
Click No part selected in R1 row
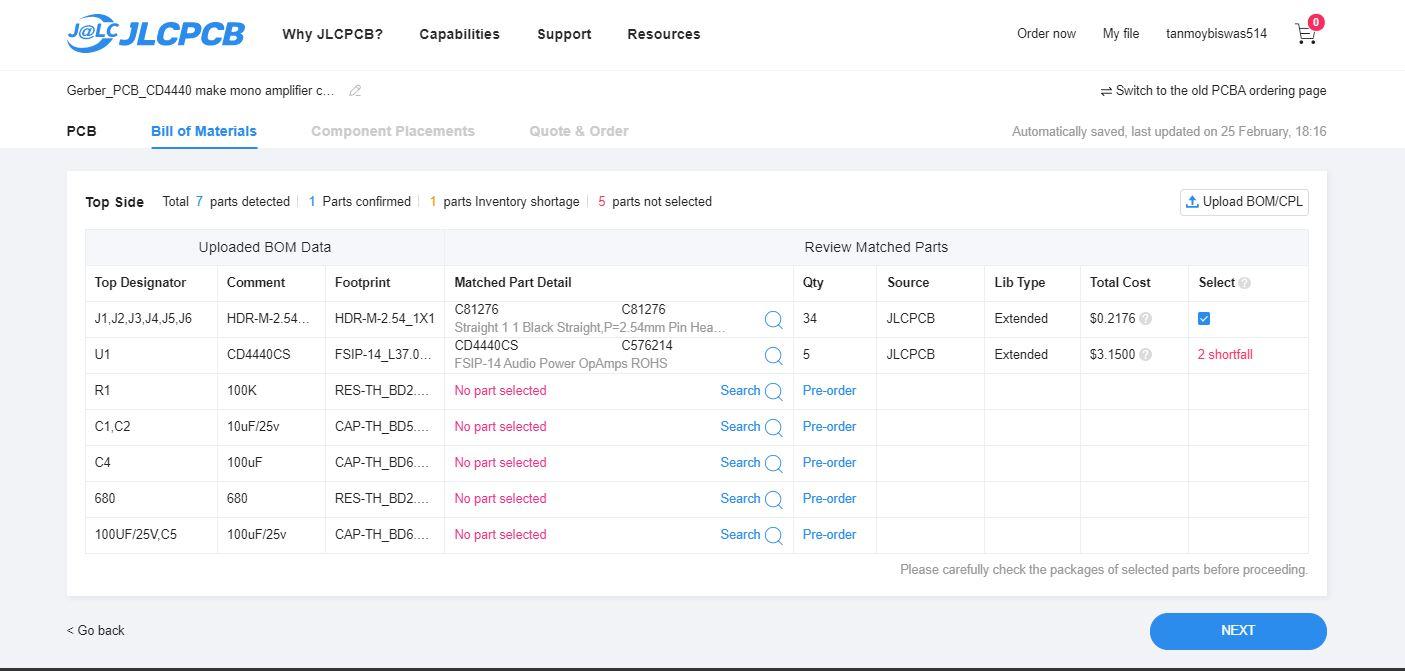click(500, 391)
